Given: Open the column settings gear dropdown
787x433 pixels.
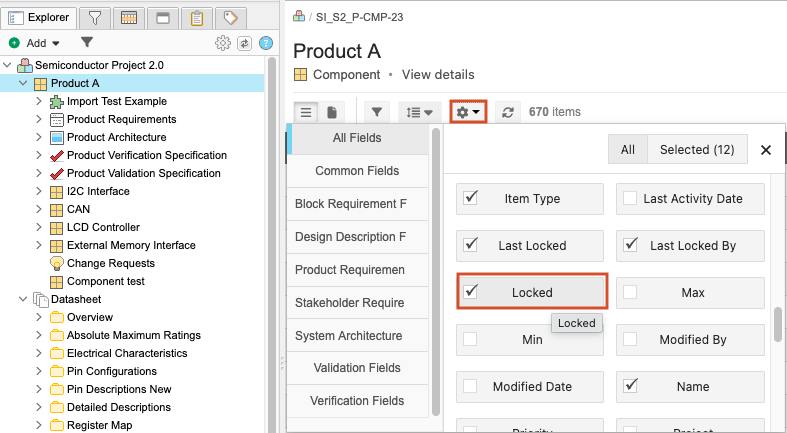Looking at the screenshot, I should [468, 112].
